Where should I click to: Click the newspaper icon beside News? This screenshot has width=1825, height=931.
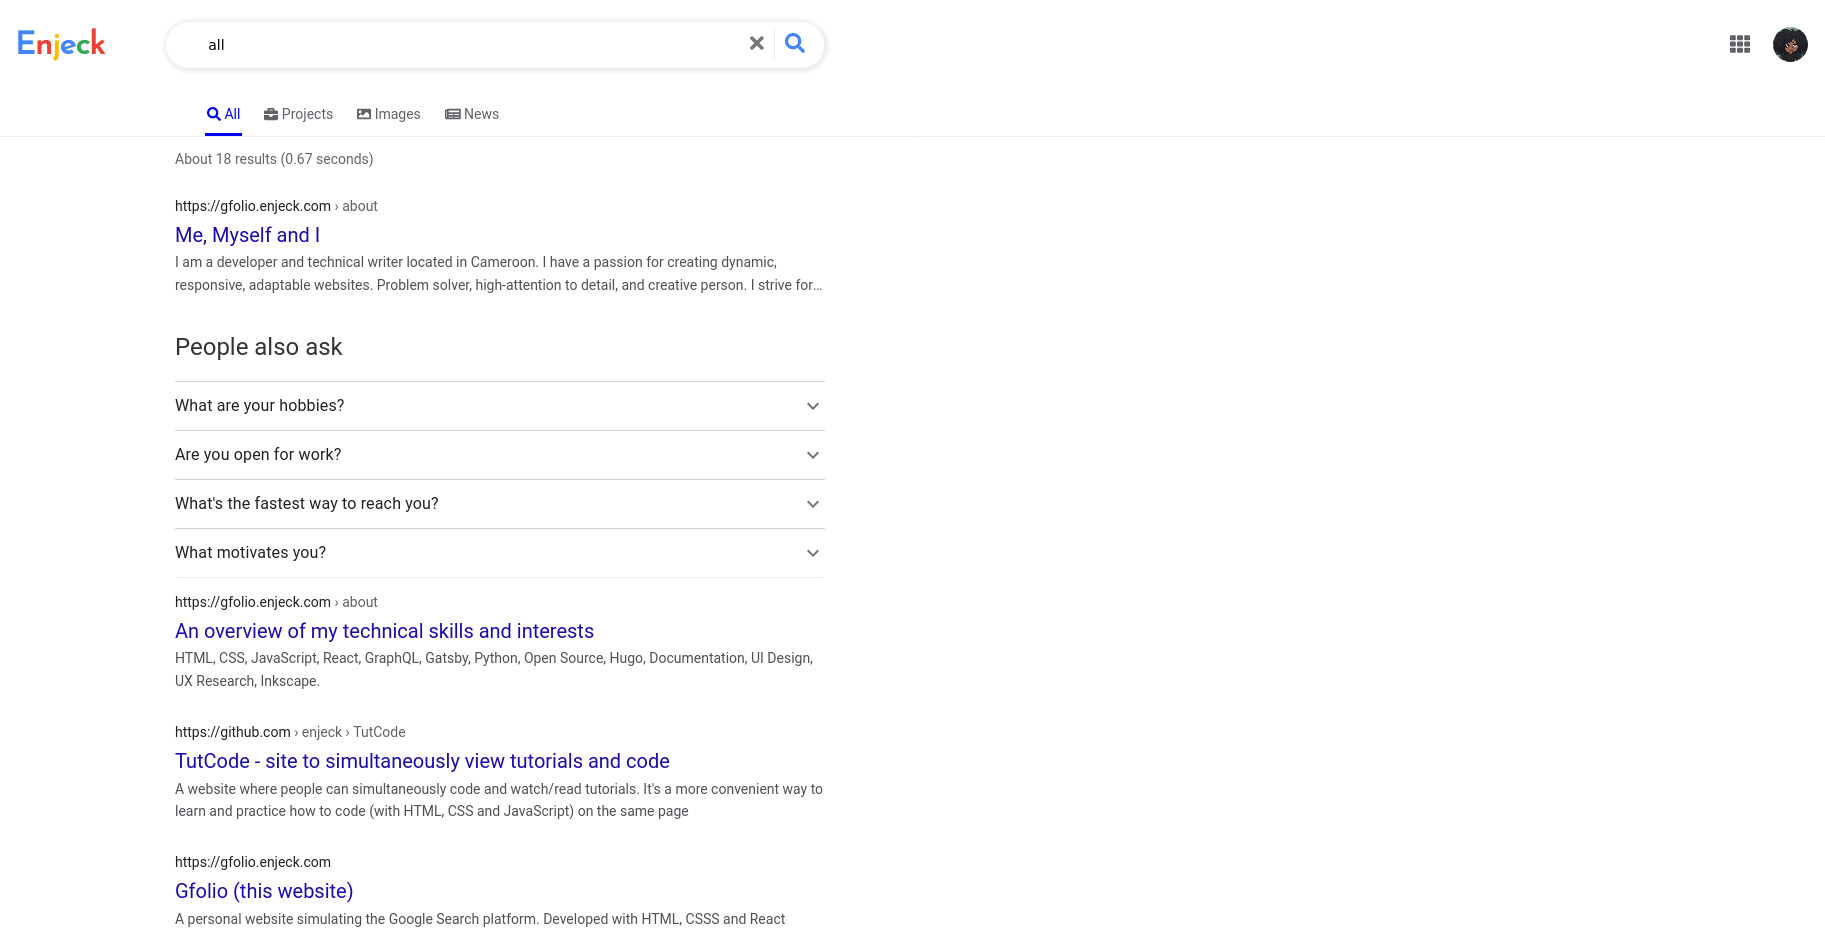pos(453,115)
